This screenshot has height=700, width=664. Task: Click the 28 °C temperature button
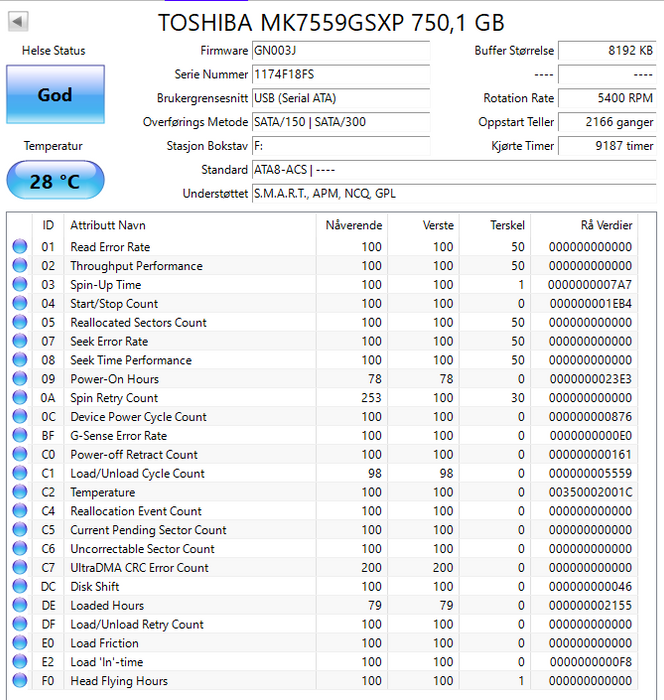click(55, 181)
